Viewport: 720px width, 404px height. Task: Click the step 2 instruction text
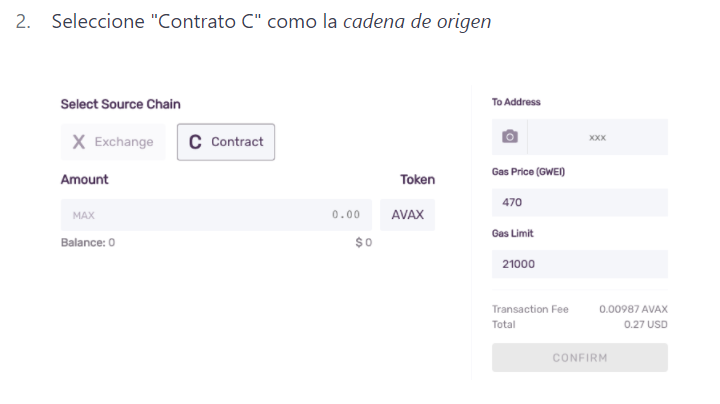pos(271,22)
